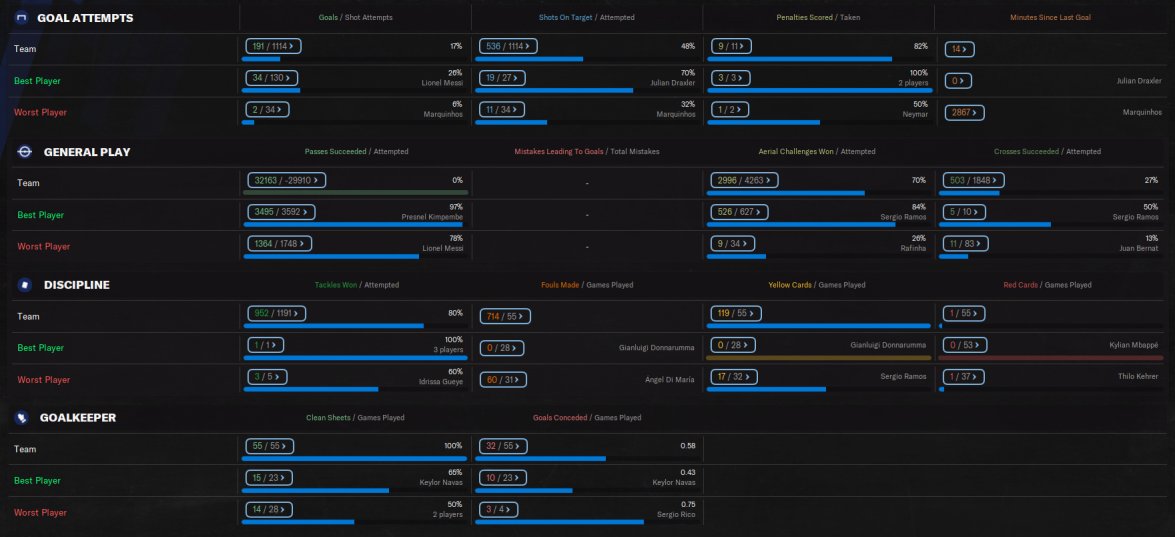
Task: Open Keylor Navas clean sheets 15 / 23
Action: tap(269, 478)
